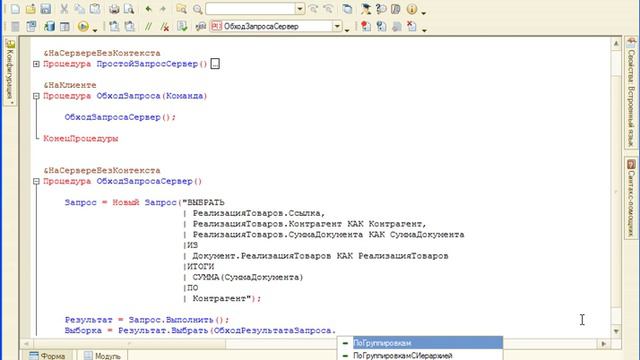
Task: Open the ОбходЗапросаСервер procedure list dropdown
Action: [337, 26]
